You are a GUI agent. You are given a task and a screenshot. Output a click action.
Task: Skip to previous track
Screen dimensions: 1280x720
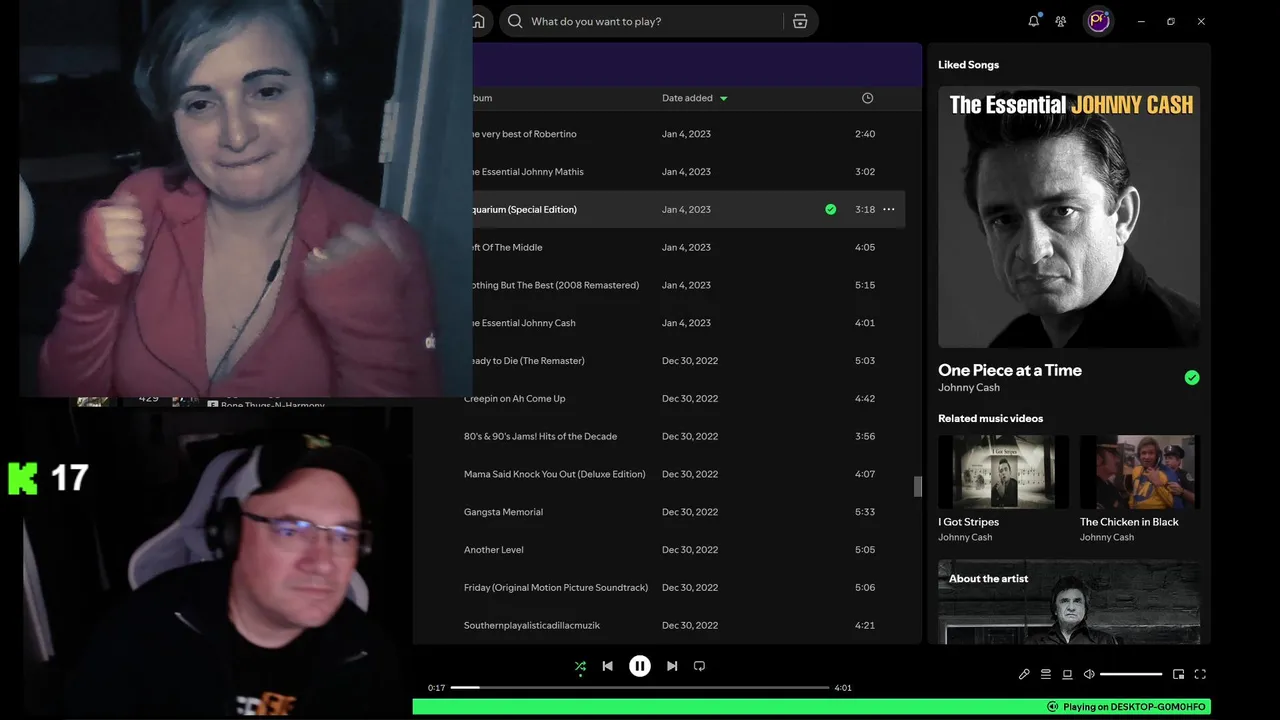click(607, 666)
